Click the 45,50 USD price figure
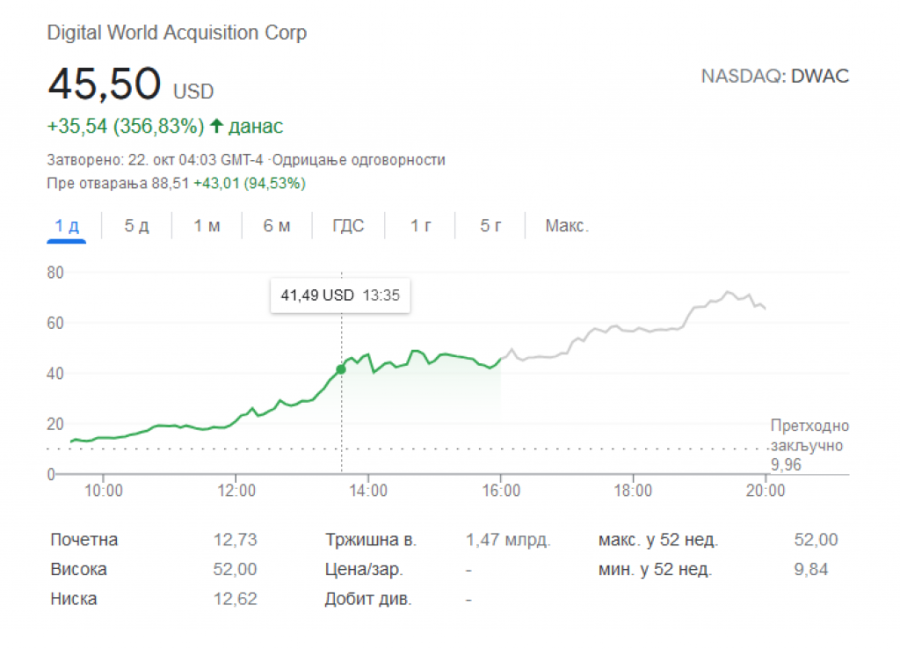Screen dimensions: 900x649 (104, 84)
